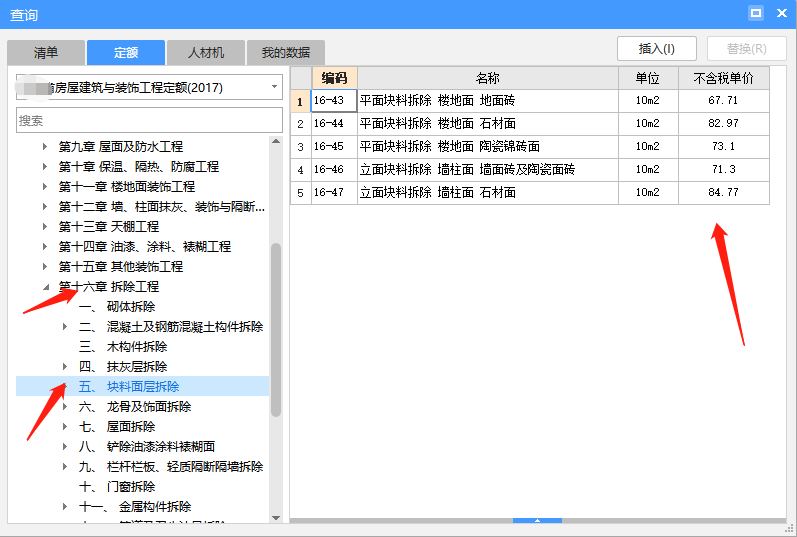Screen dimensions: 797x537
Task: Expand 九、栏杆栏板 arrow
Action: tap(65, 467)
